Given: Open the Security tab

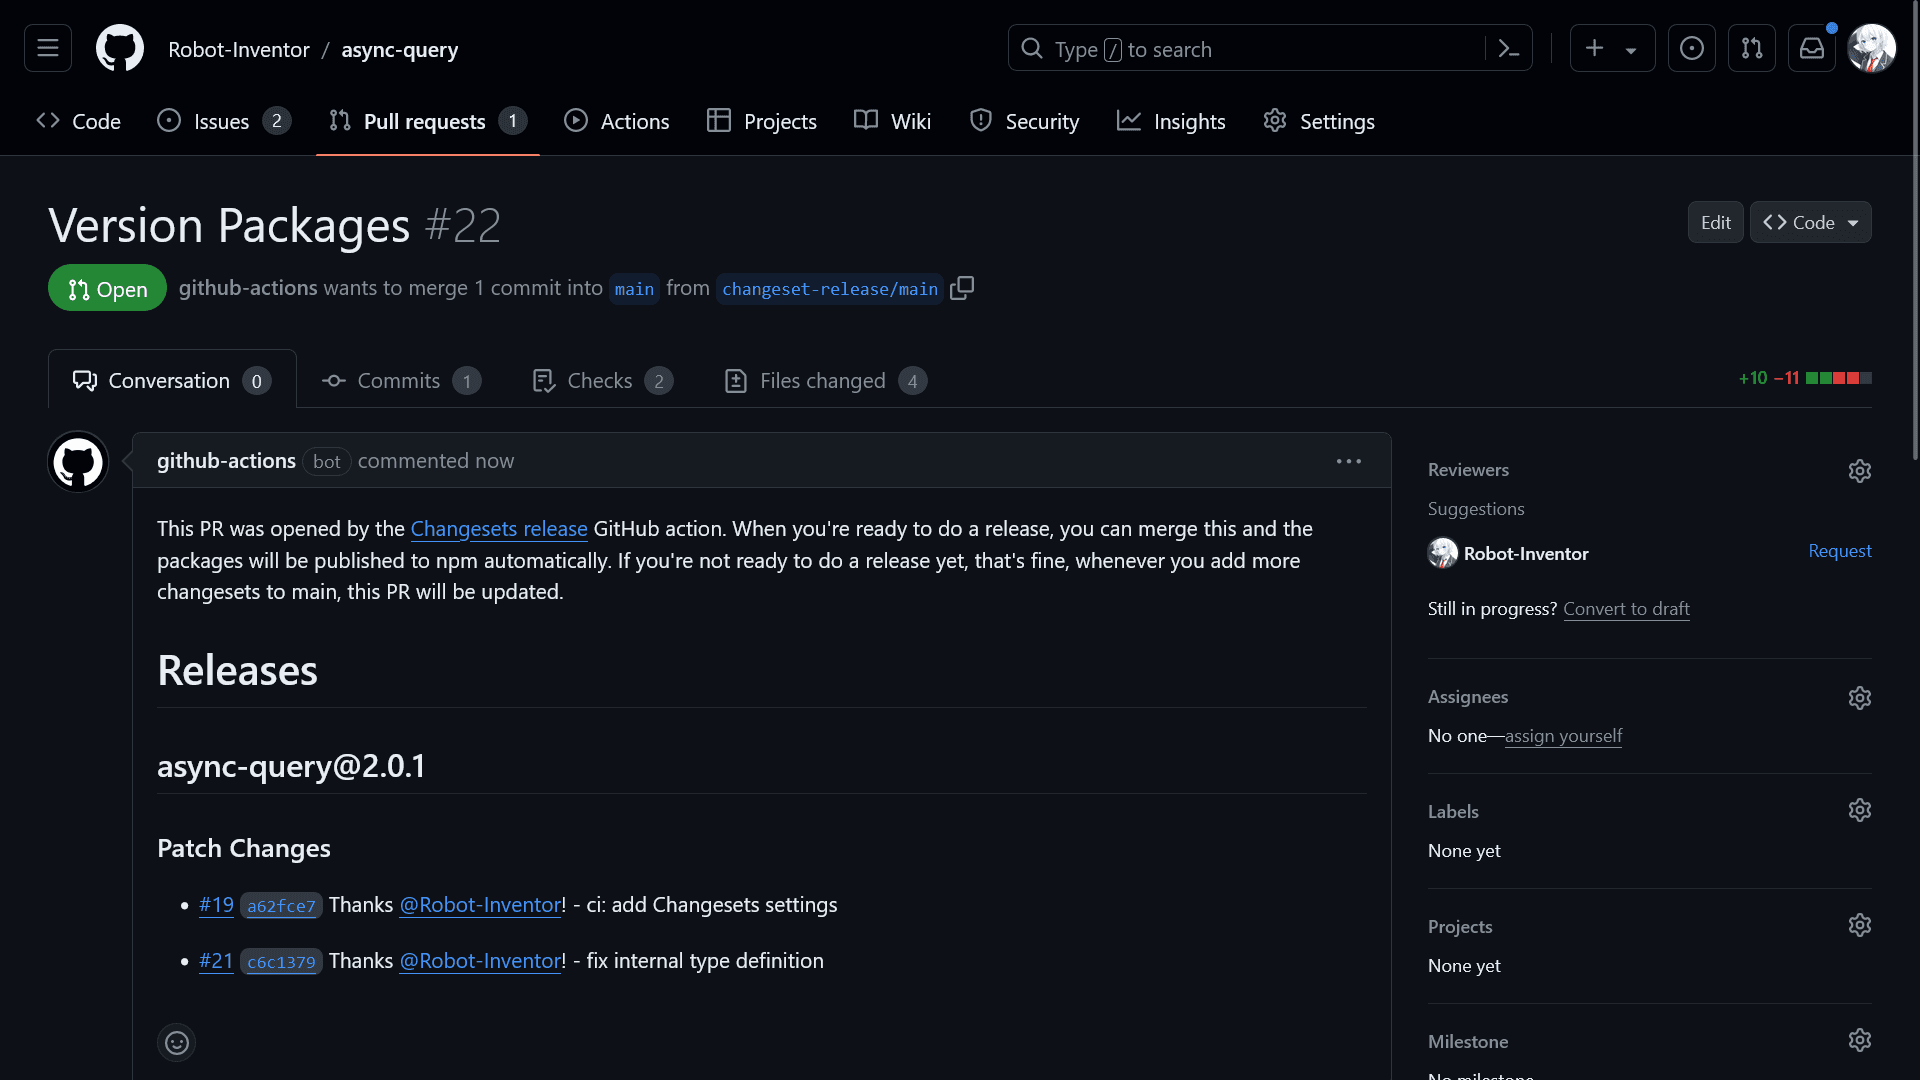Looking at the screenshot, I should pyautogui.click(x=1024, y=121).
